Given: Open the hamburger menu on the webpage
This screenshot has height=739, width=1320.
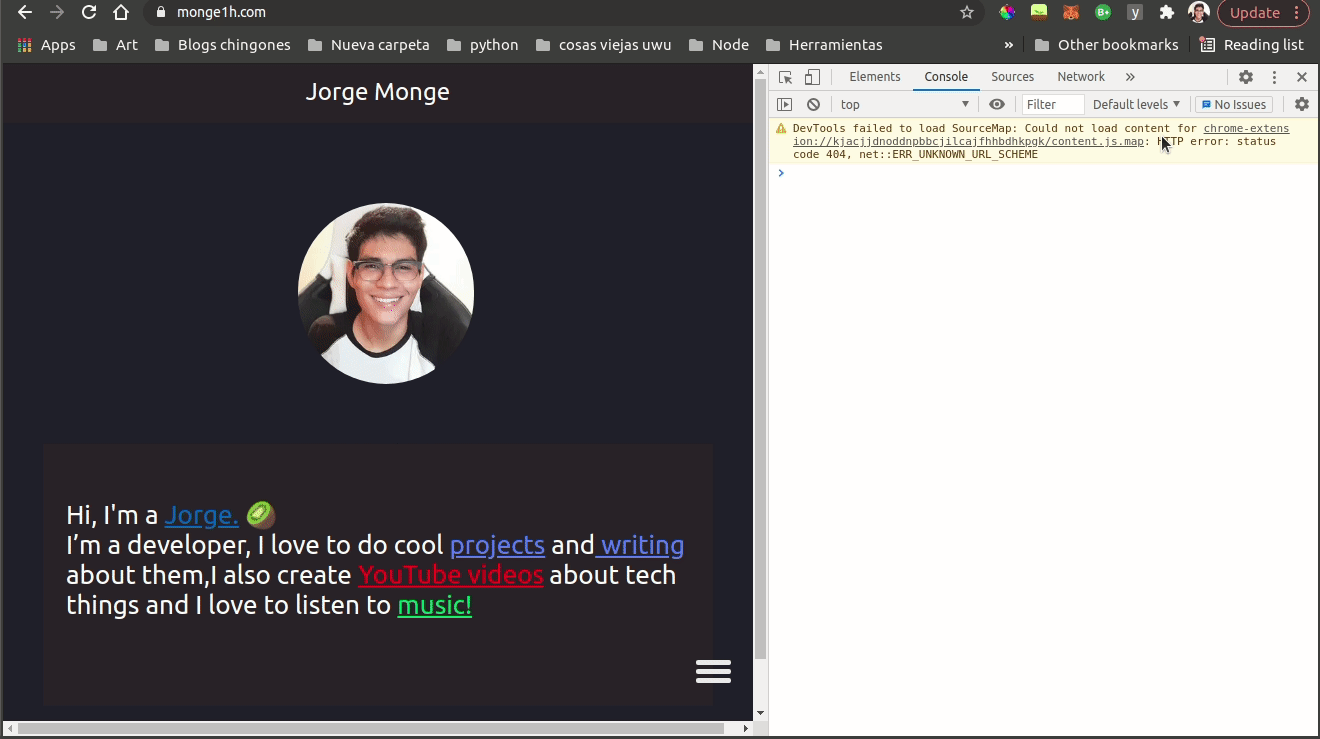Looking at the screenshot, I should coord(714,671).
